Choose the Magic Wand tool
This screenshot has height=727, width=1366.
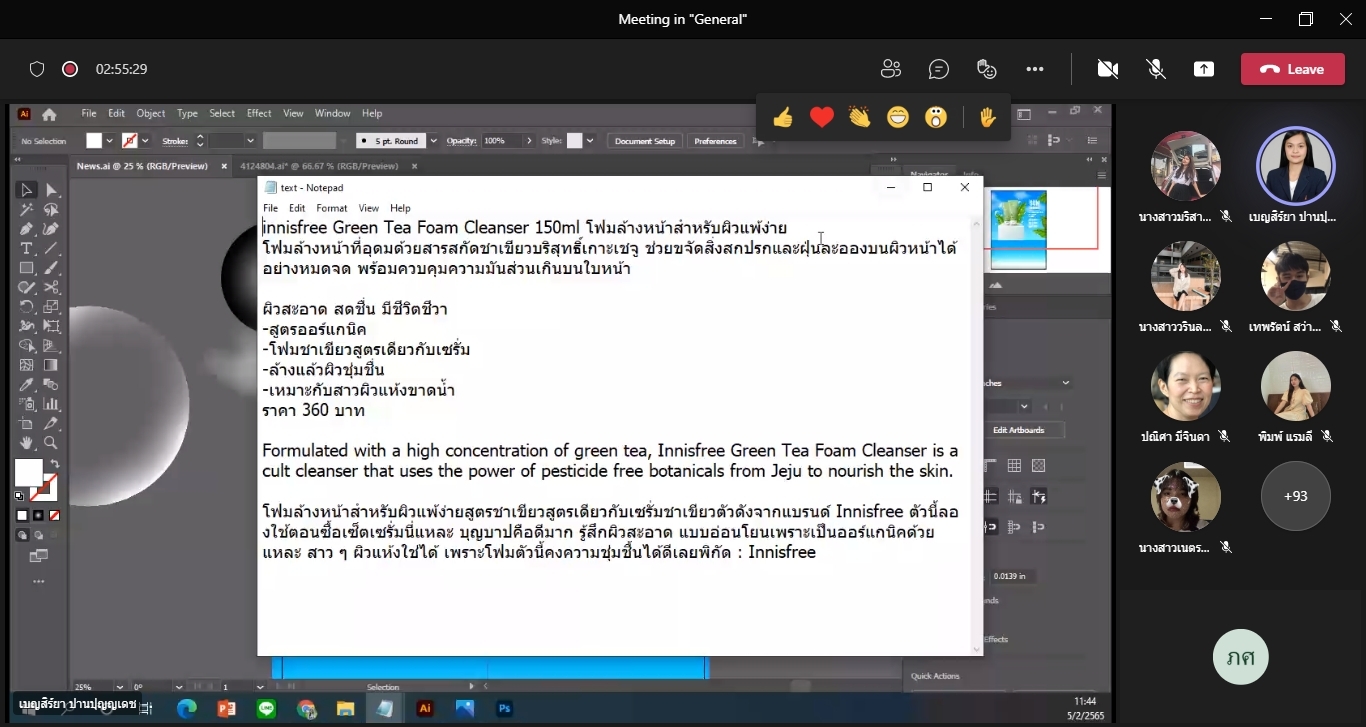pos(27,210)
